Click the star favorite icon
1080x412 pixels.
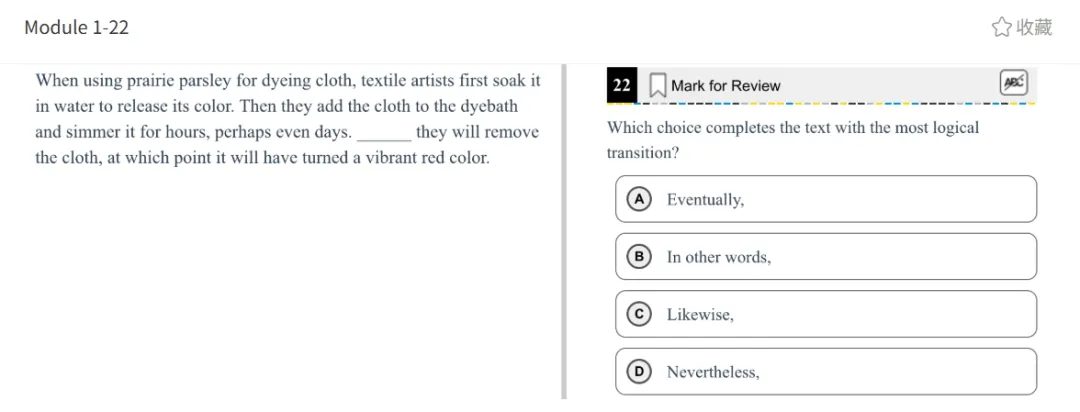pyautogui.click(x=1001, y=27)
